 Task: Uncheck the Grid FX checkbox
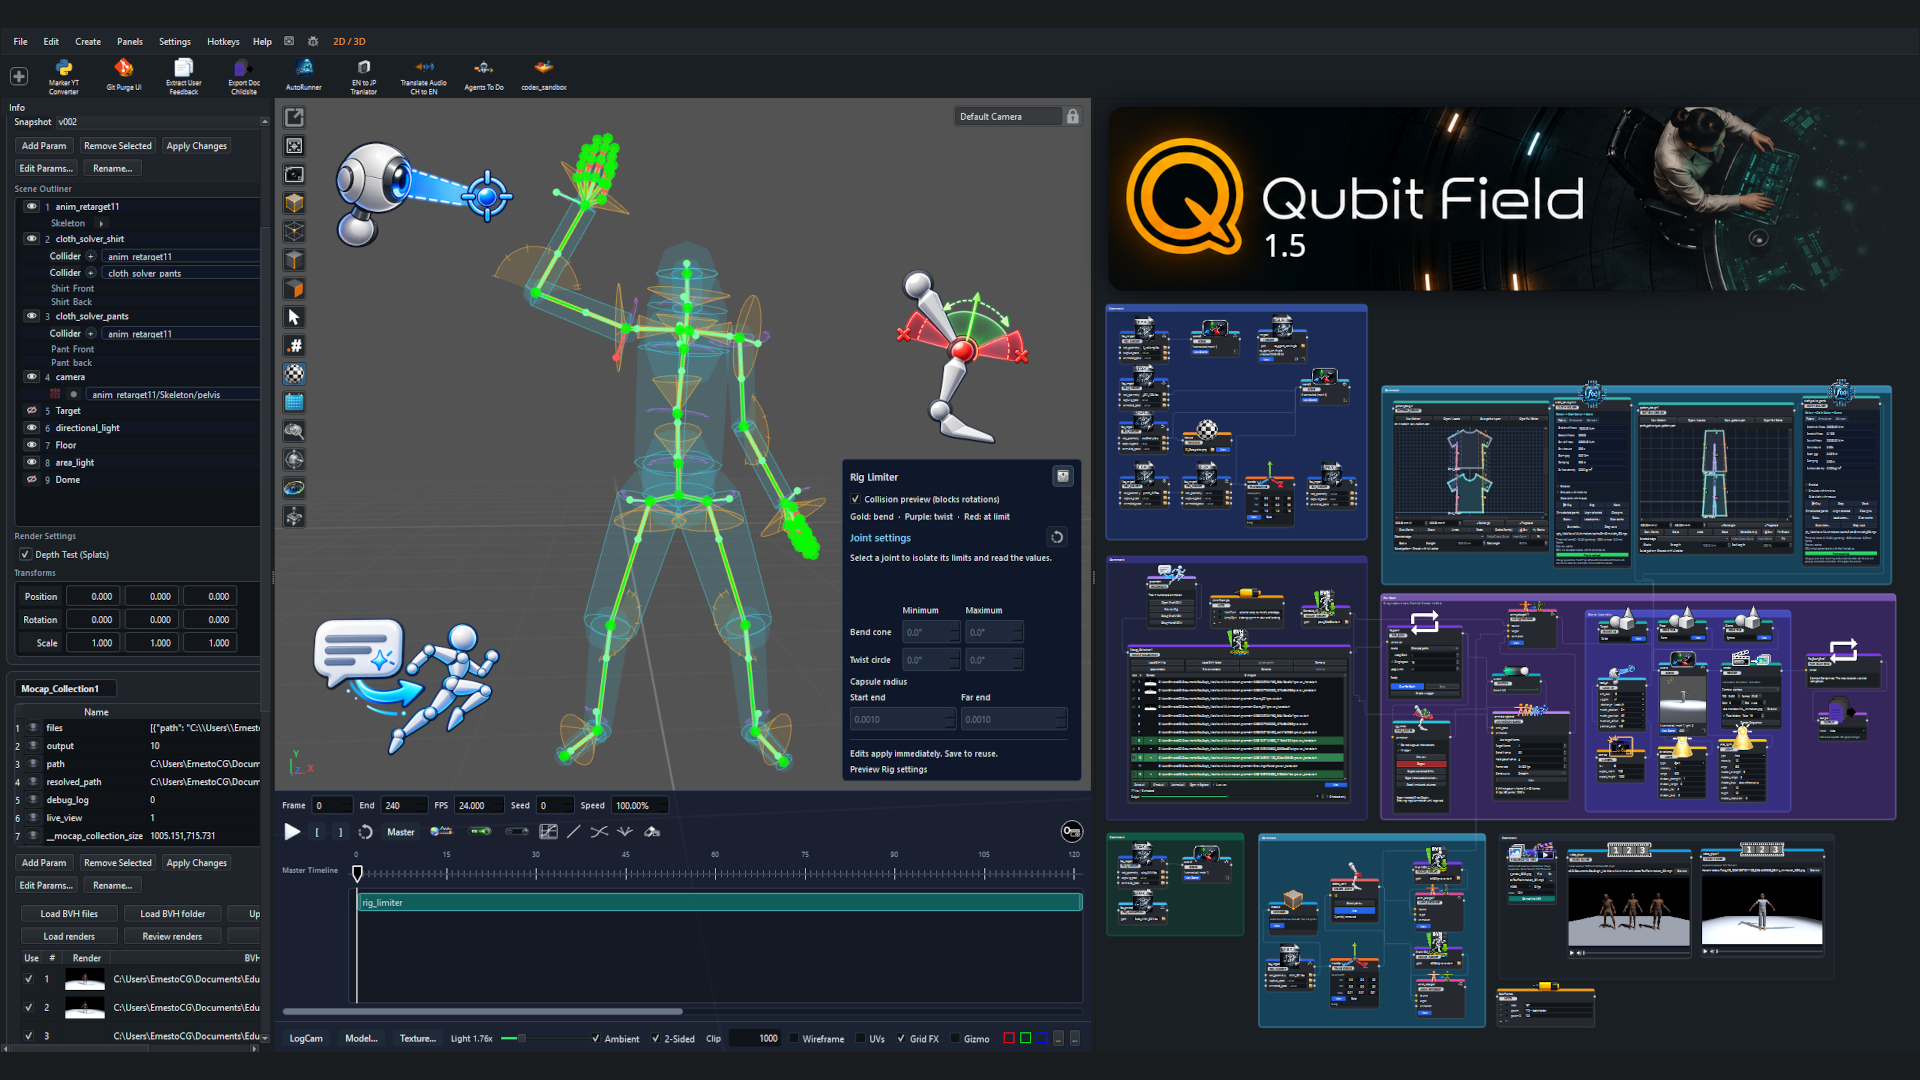(901, 1039)
